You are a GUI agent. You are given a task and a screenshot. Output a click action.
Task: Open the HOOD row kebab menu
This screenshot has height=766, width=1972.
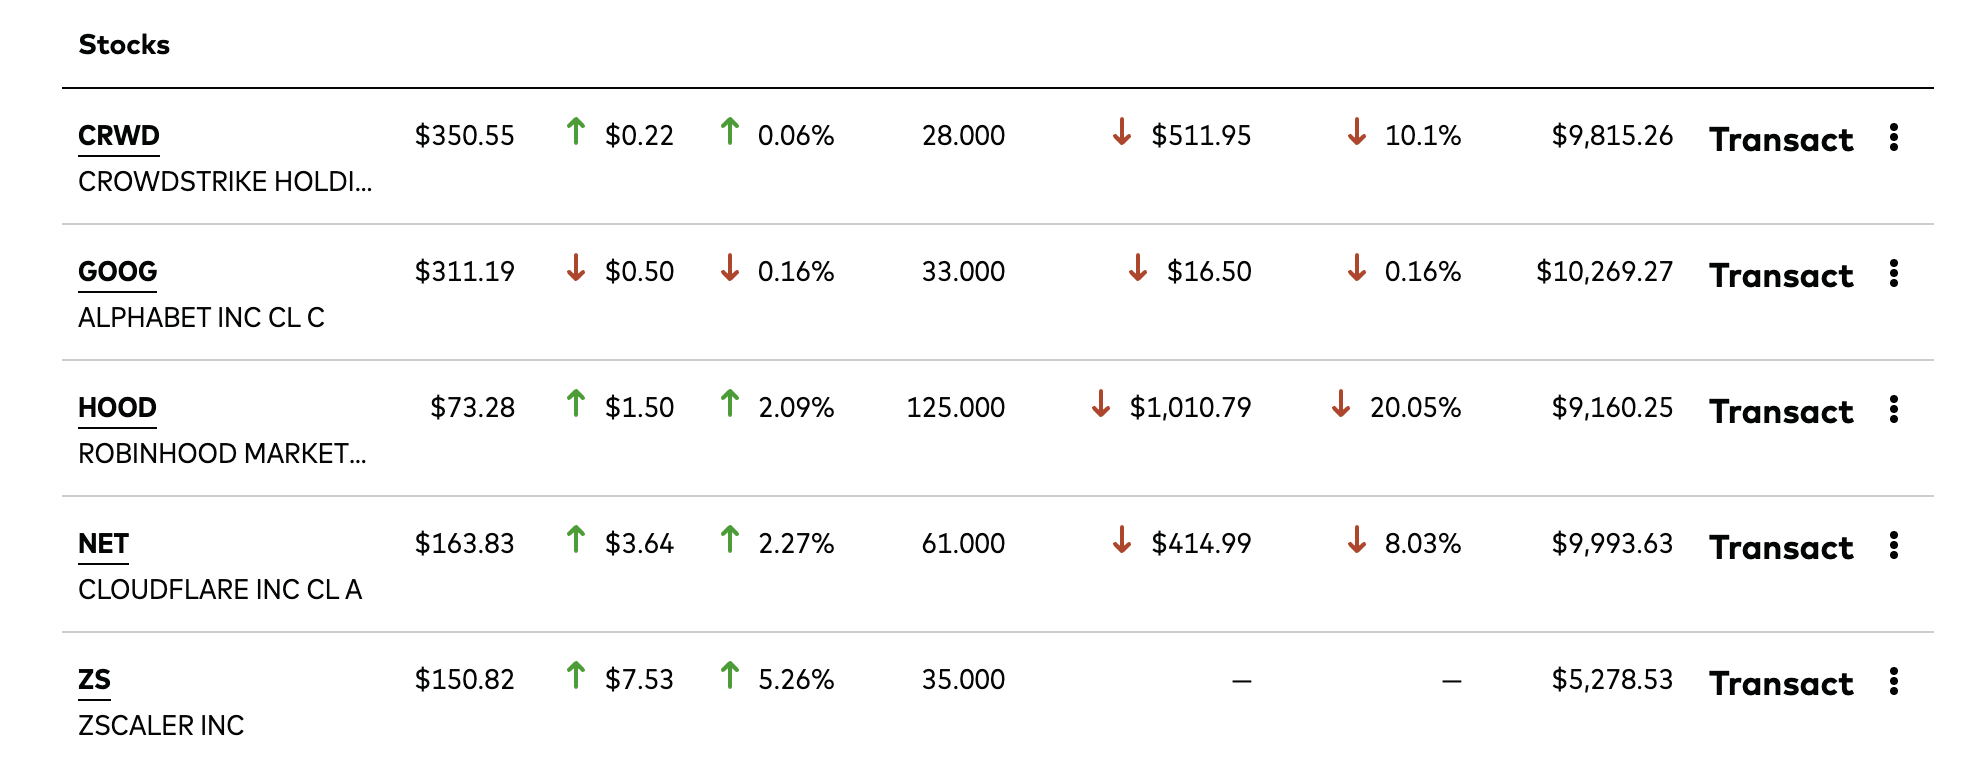coord(1893,409)
